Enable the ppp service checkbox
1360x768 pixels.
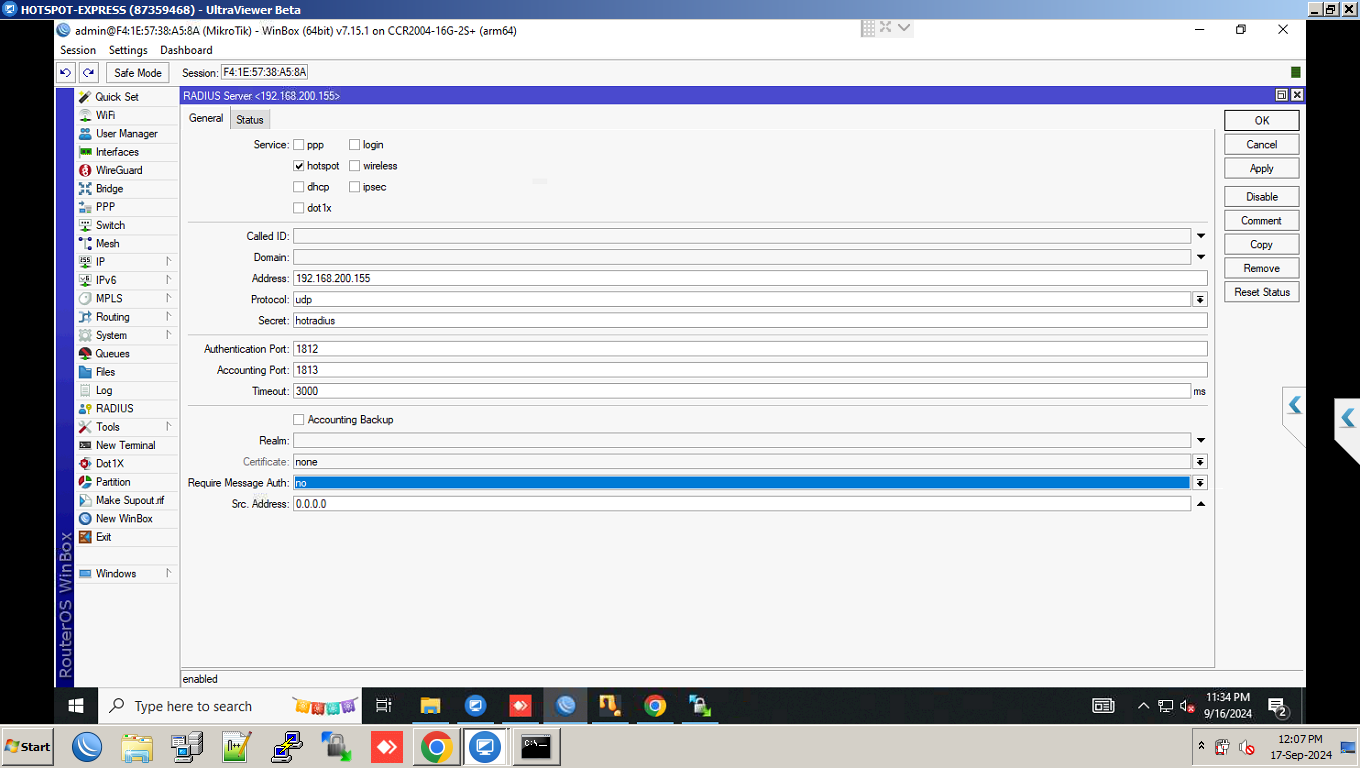299,145
